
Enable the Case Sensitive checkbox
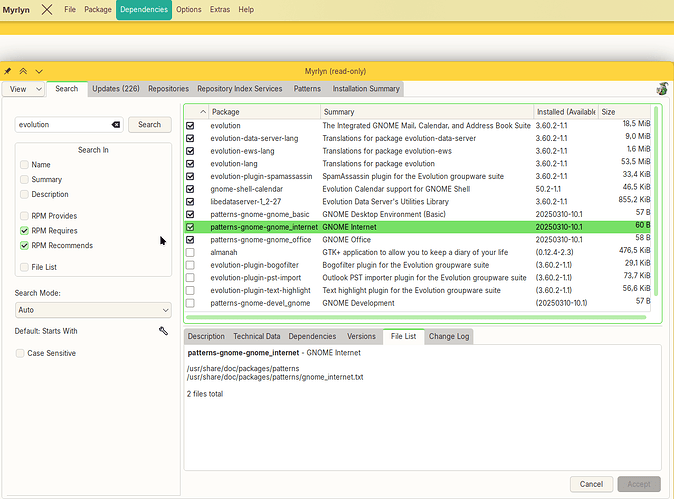(x=20, y=353)
